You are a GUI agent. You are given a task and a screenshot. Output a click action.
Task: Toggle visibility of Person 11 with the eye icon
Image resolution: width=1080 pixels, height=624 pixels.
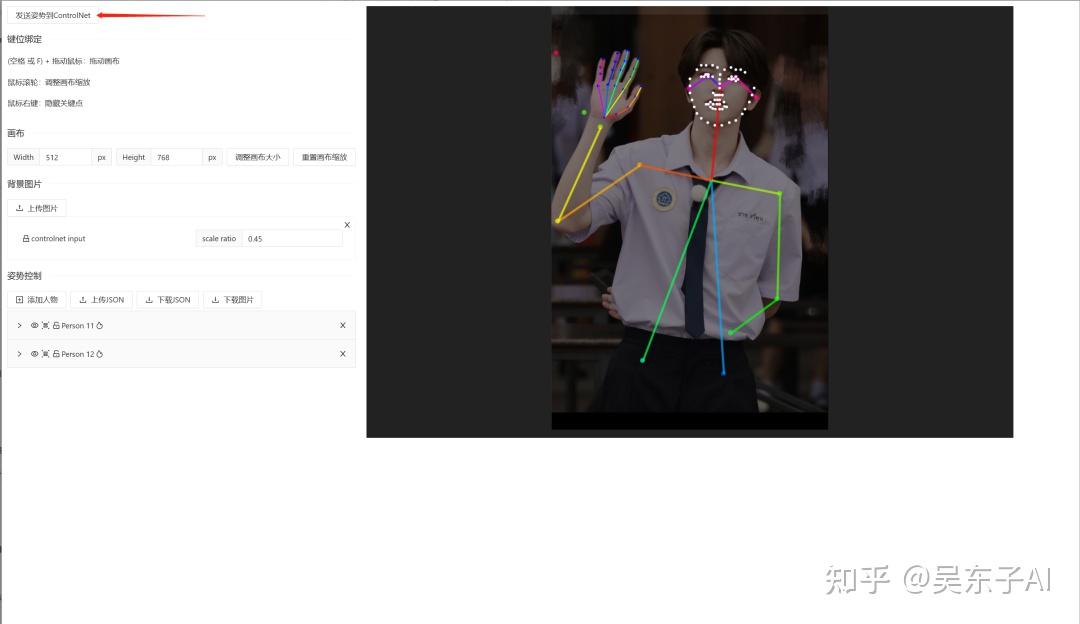click(x=33, y=325)
